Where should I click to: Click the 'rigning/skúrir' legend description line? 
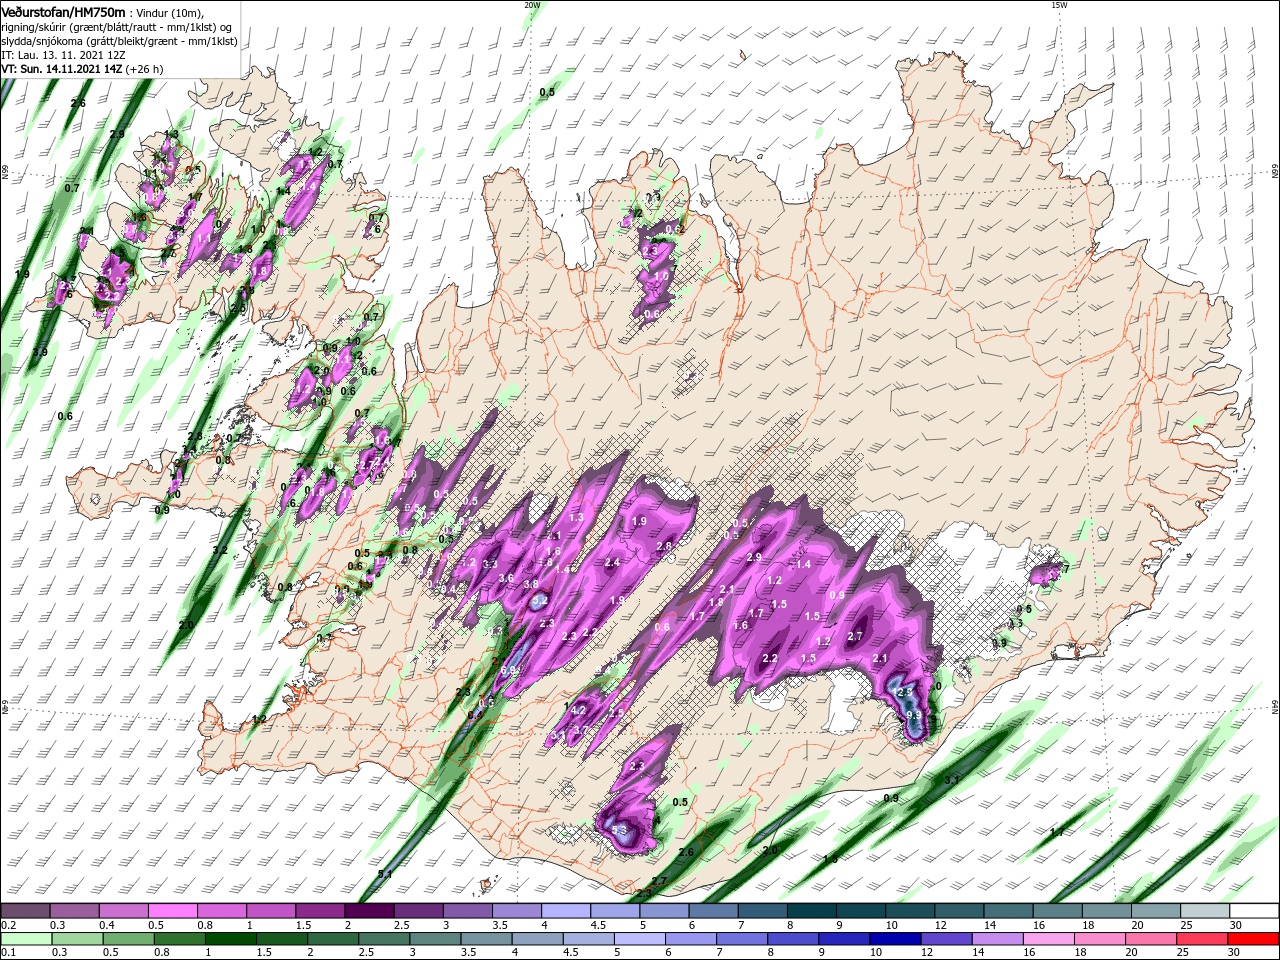118,27
